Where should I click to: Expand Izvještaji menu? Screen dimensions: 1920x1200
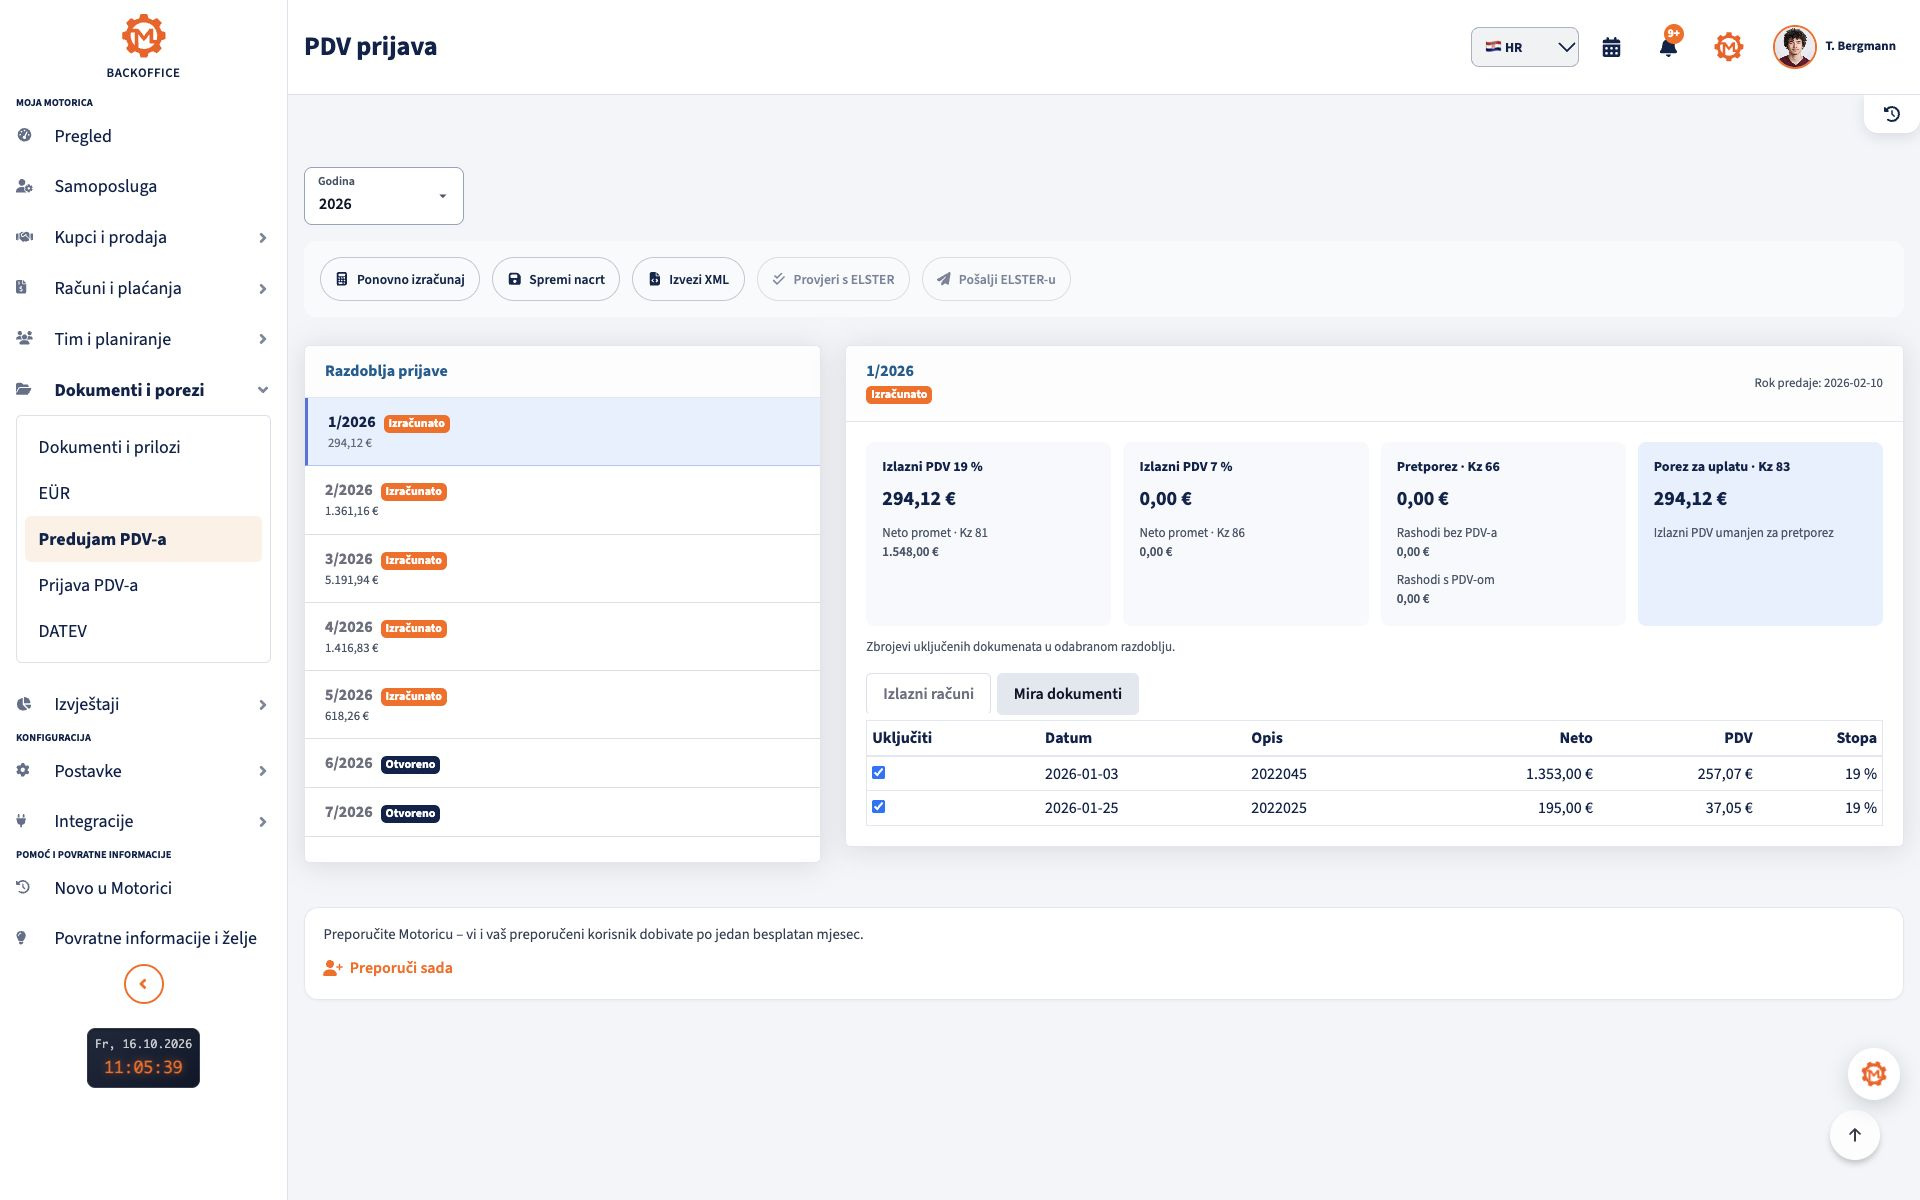143,704
